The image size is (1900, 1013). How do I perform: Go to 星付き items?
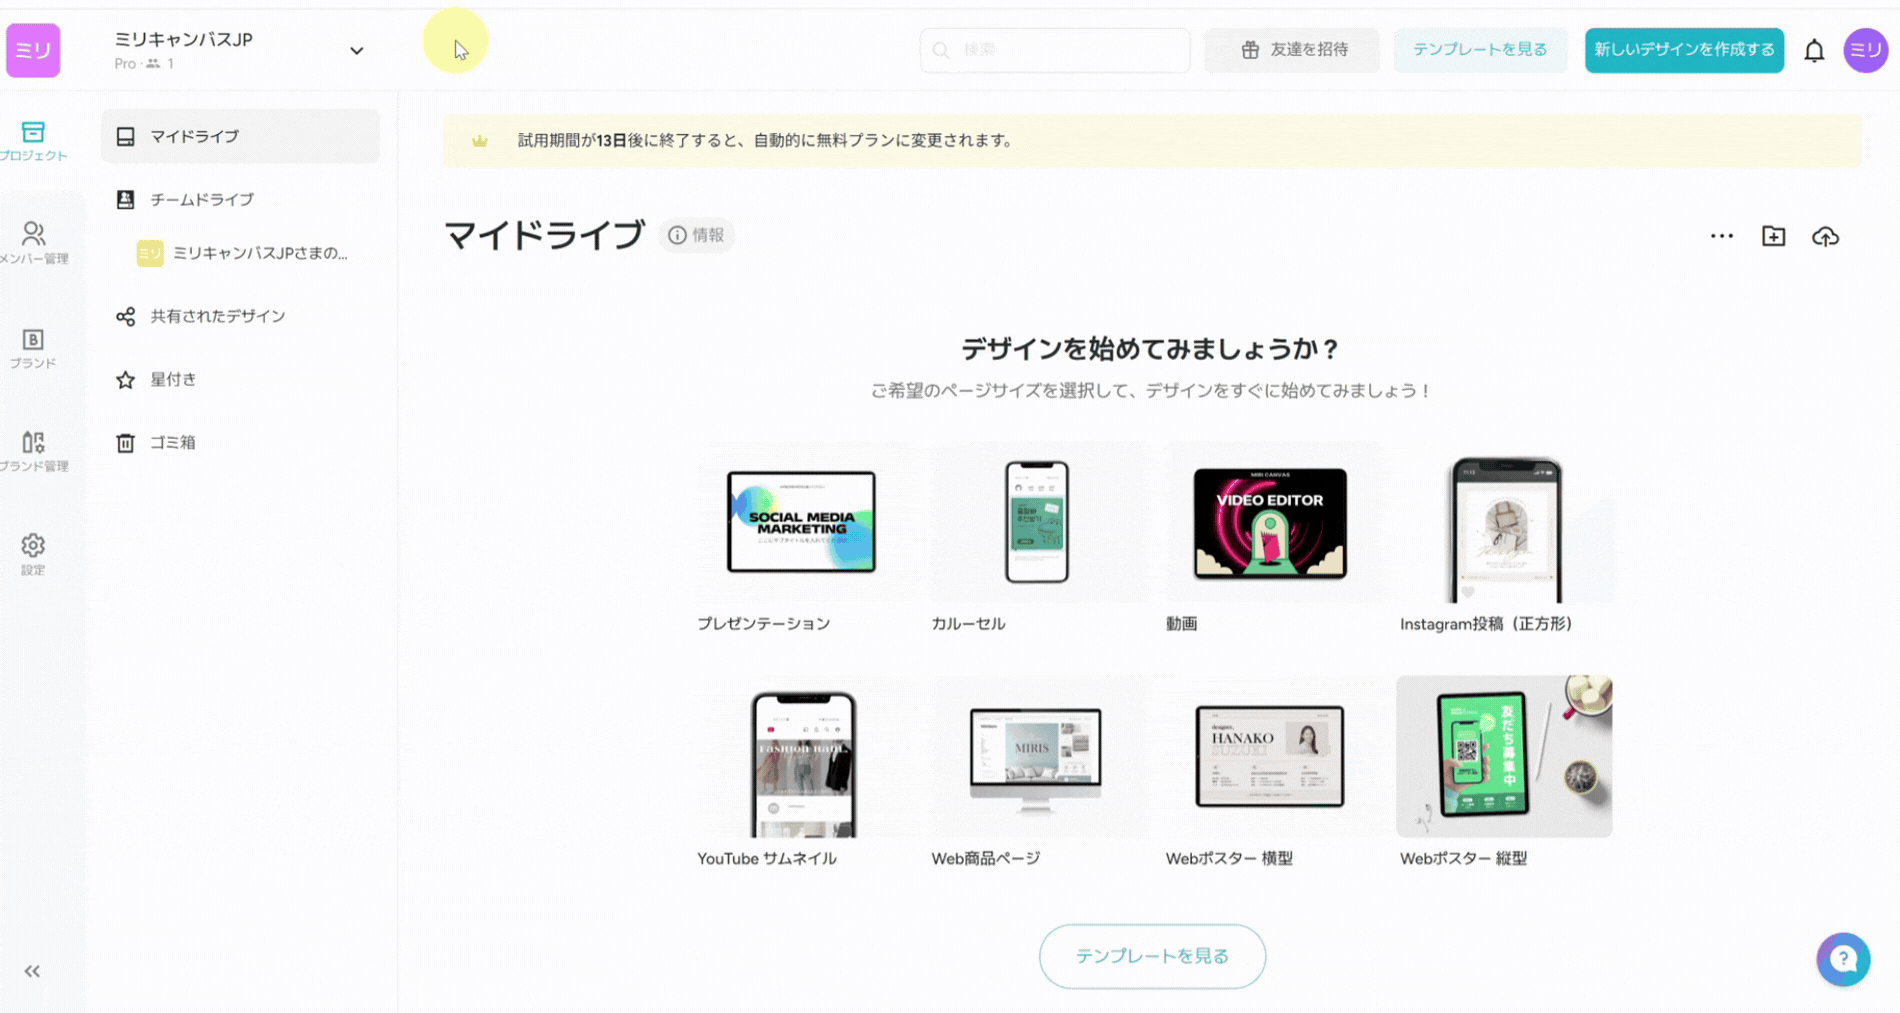(173, 380)
